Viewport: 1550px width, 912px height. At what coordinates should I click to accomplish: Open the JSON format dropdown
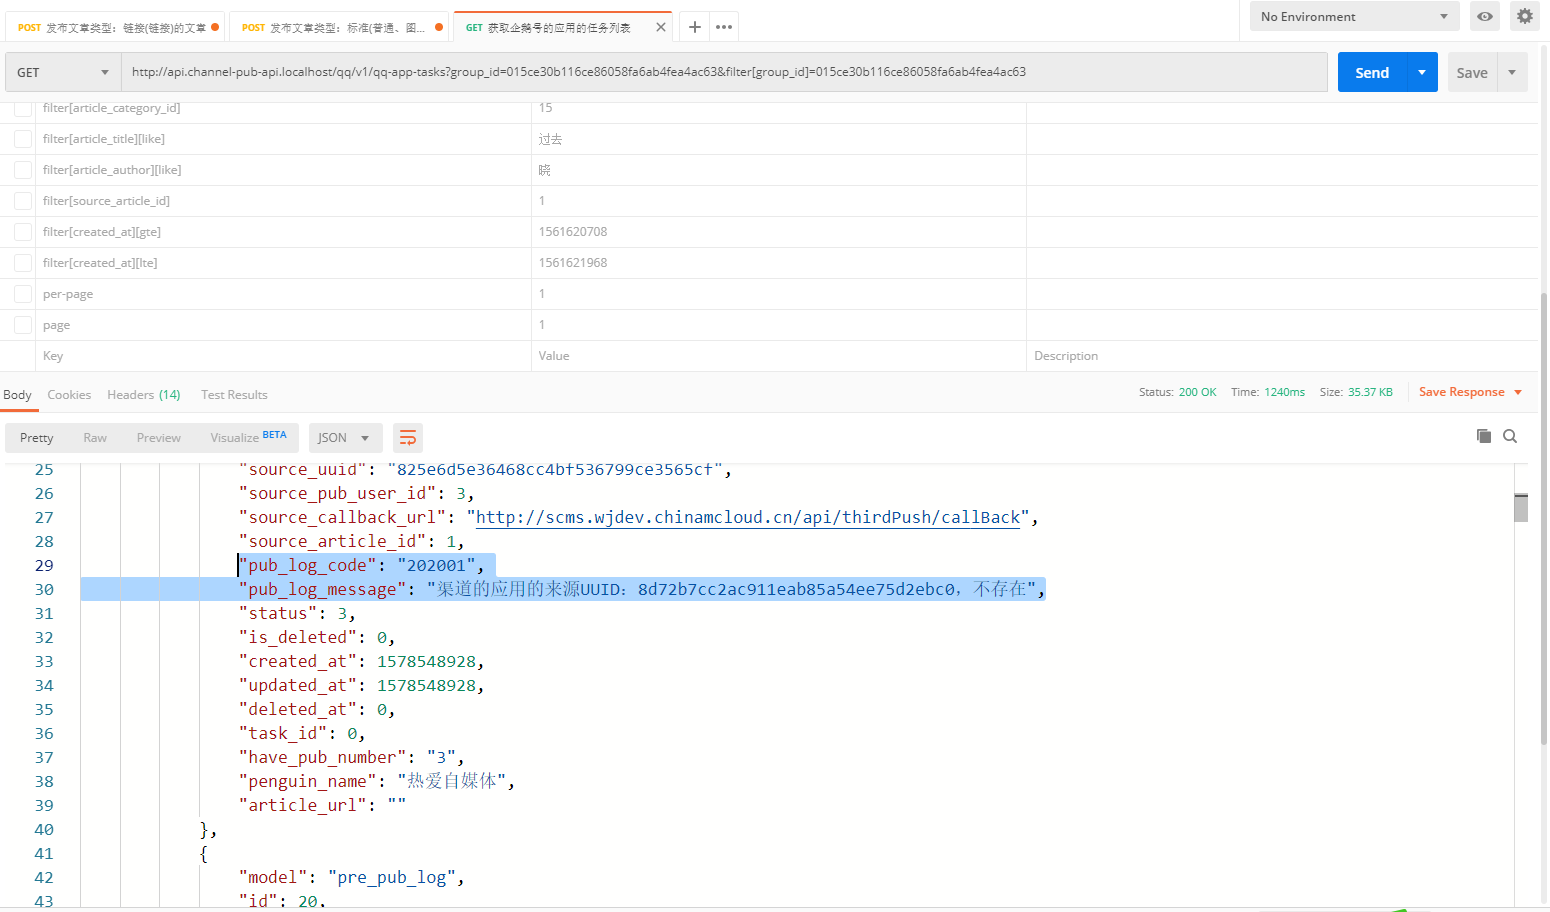click(x=344, y=438)
